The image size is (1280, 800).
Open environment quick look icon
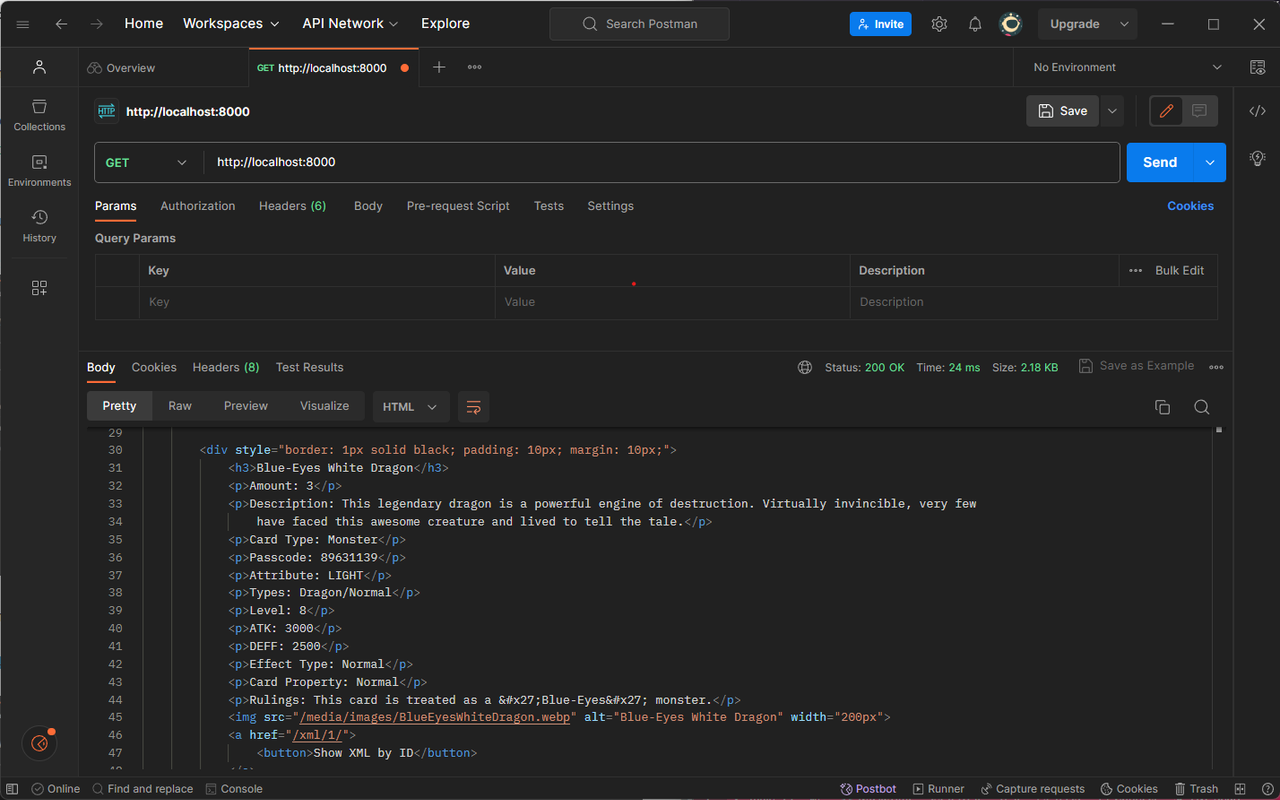pyautogui.click(x=1257, y=67)
